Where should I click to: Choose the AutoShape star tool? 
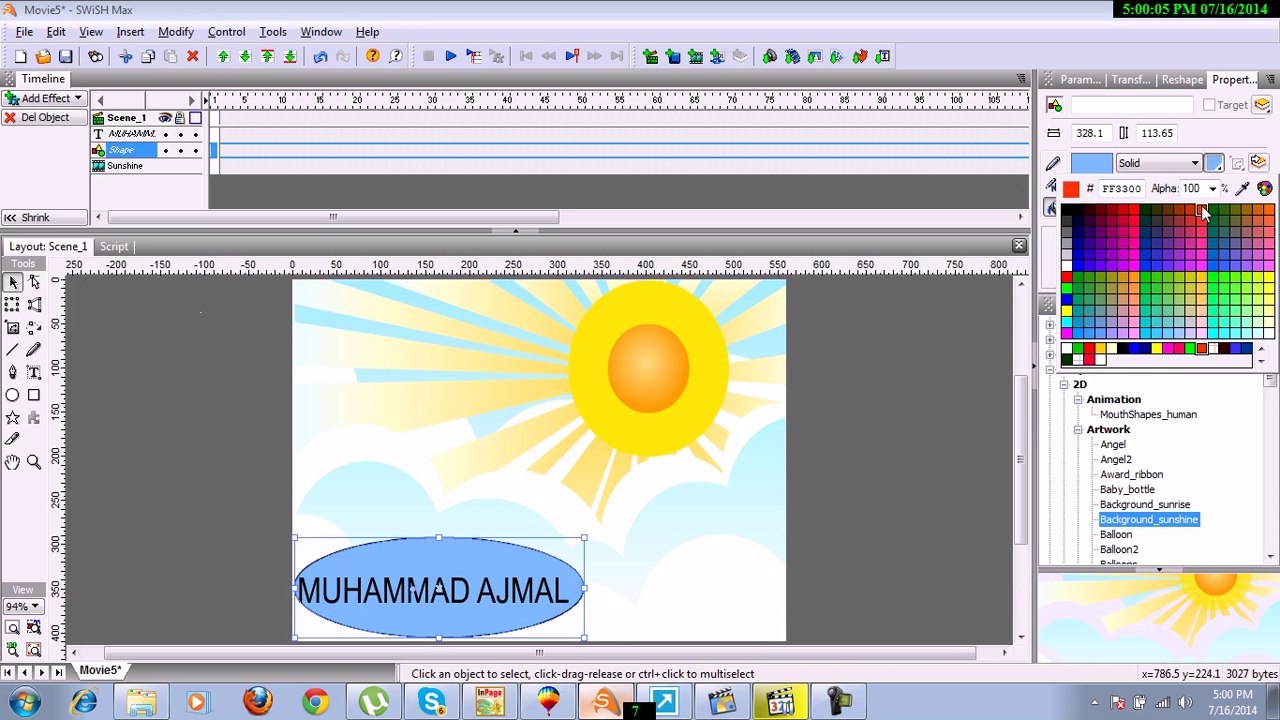13,417
